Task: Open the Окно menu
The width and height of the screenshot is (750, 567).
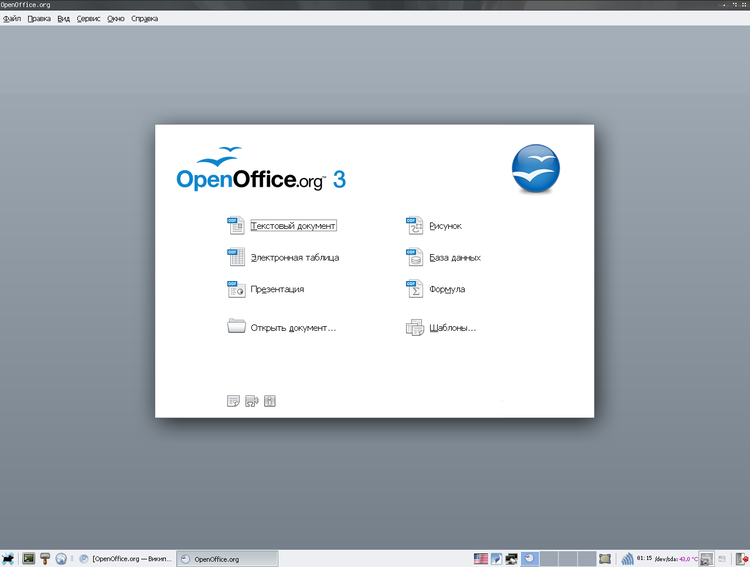Action: [116, 19]
